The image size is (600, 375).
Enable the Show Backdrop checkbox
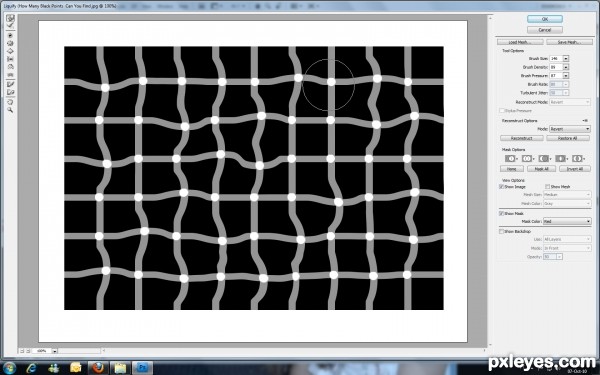(501, 232)
